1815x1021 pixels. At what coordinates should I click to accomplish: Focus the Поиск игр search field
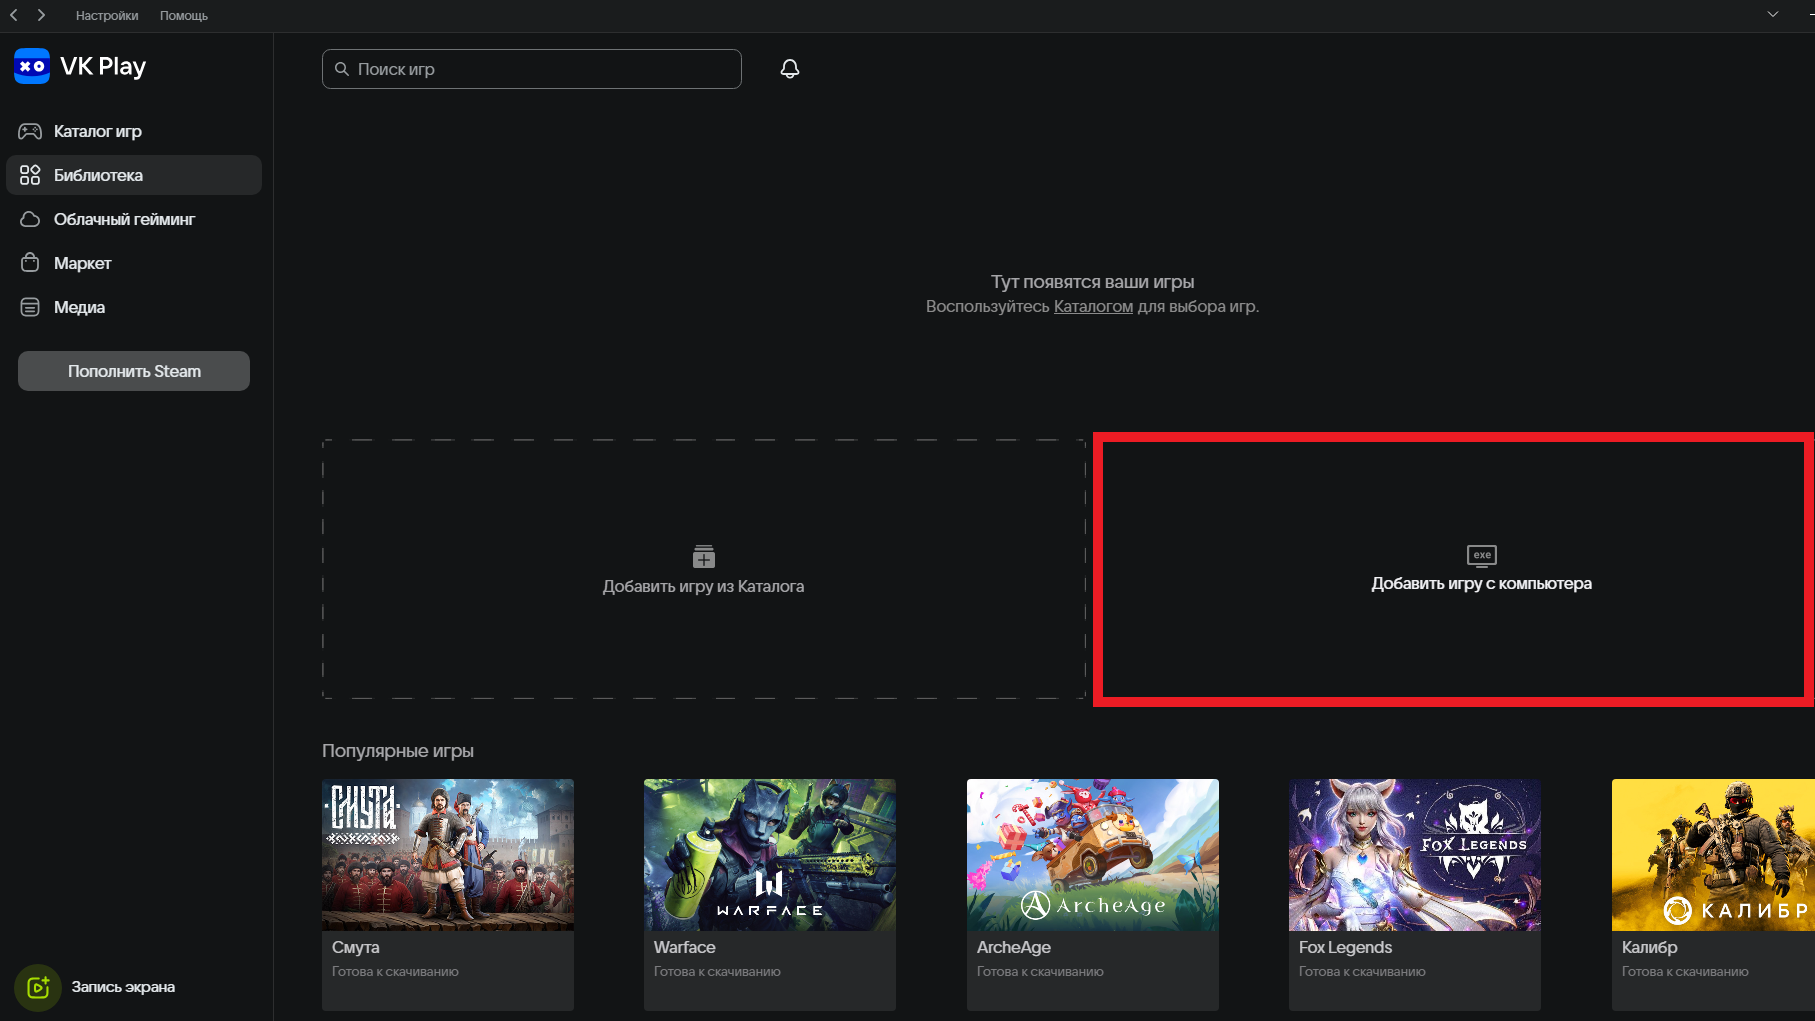coord(532,69)
